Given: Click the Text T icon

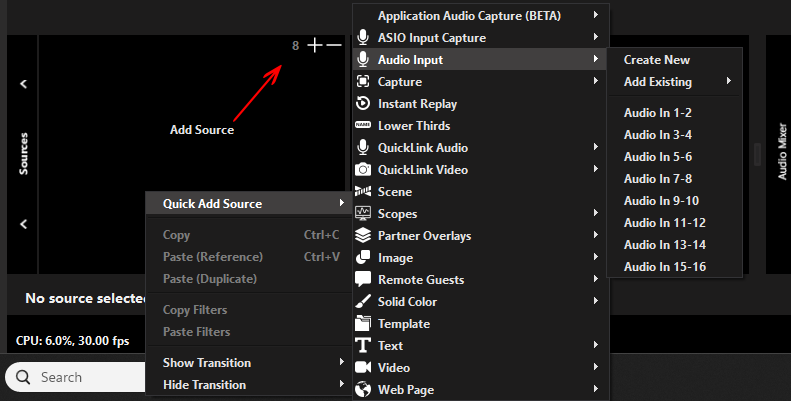Looking at the screenshot, I should point(363,346).
